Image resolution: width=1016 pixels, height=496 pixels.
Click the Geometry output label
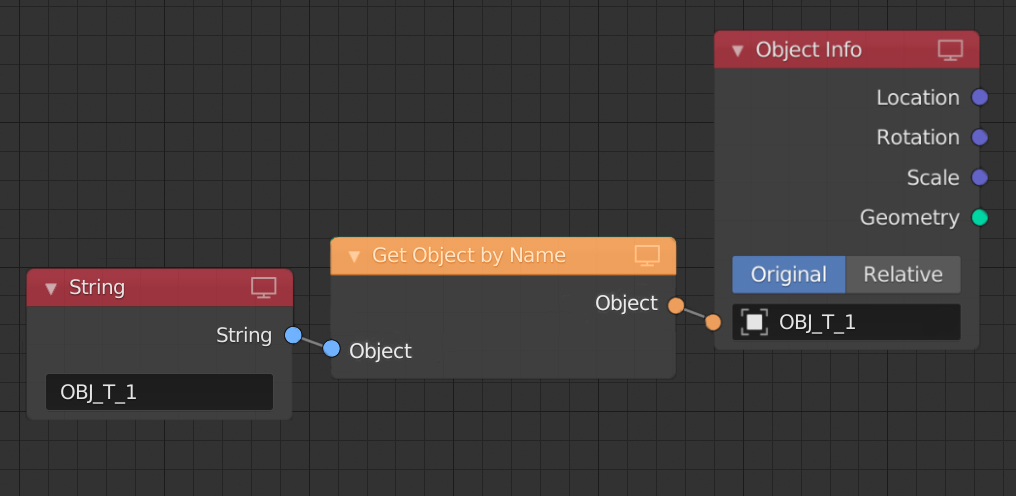pyautogui.click(x=910, y=218)
